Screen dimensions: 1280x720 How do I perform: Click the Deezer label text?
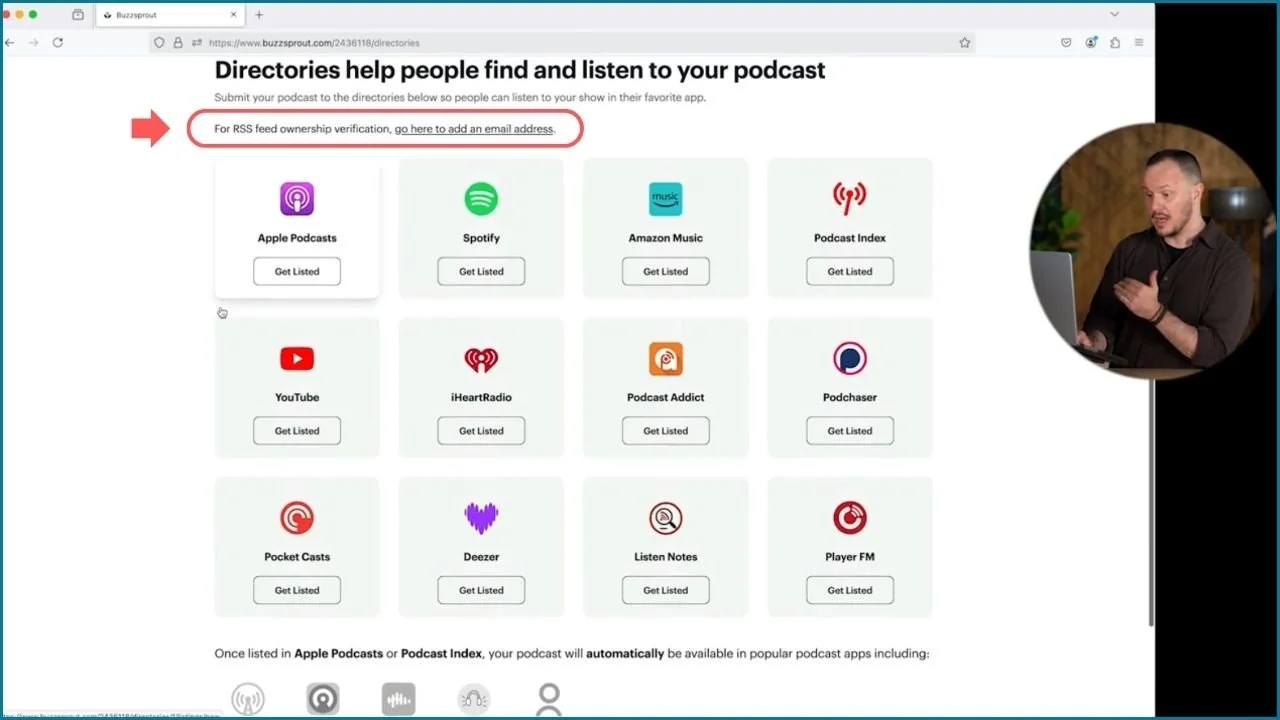[x=481, y=557]
